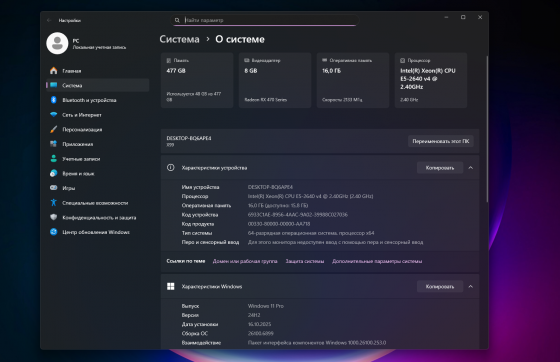Click the Оперативная память card icon
This screenshot has height=362, width=560.
coord(324,60)
